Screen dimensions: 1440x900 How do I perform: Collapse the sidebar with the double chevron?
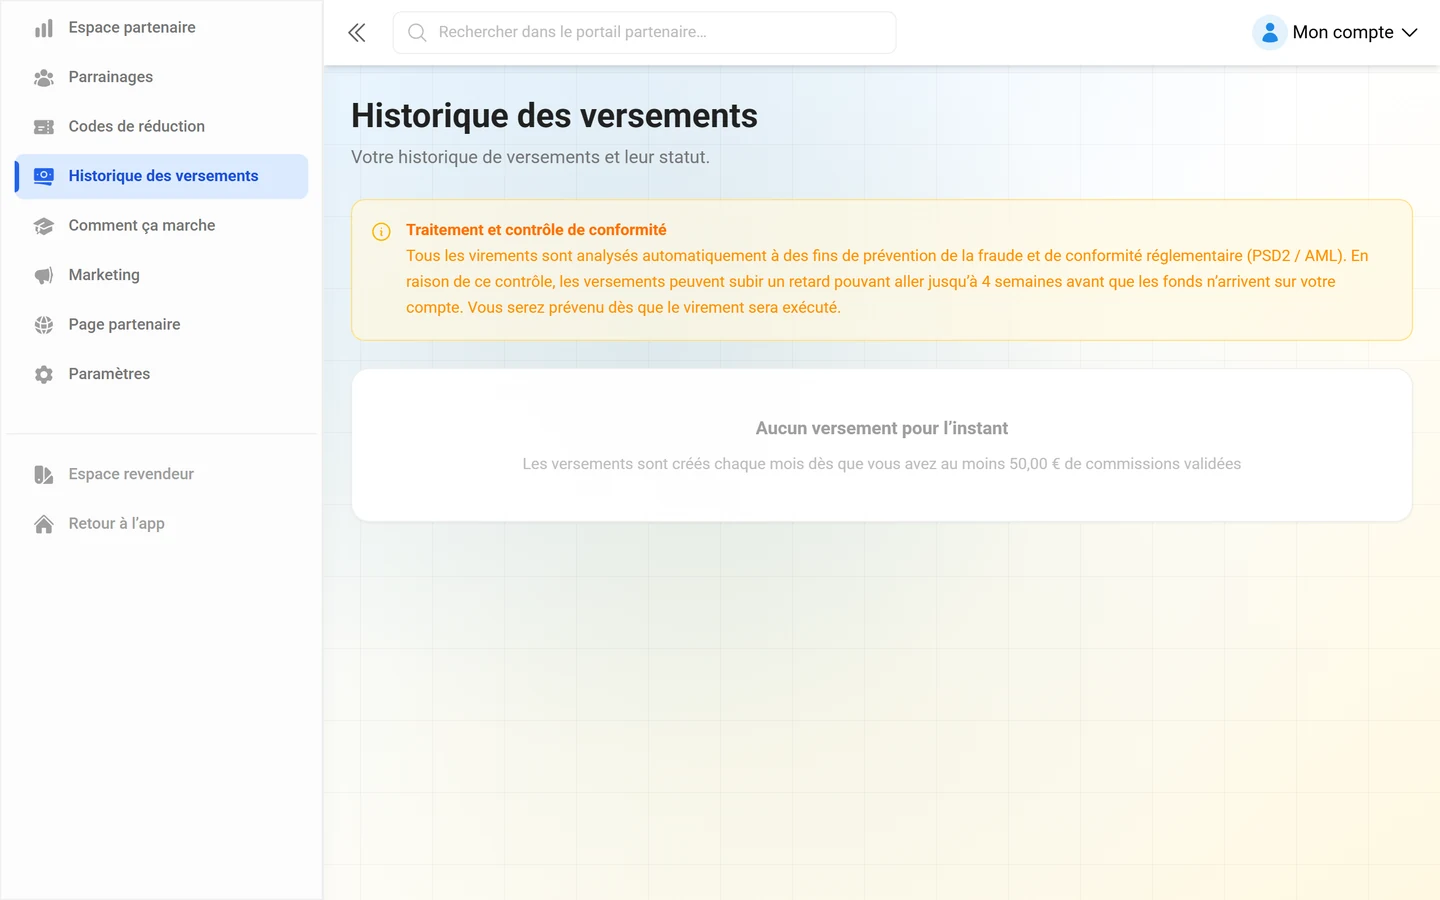pos(357,33)
